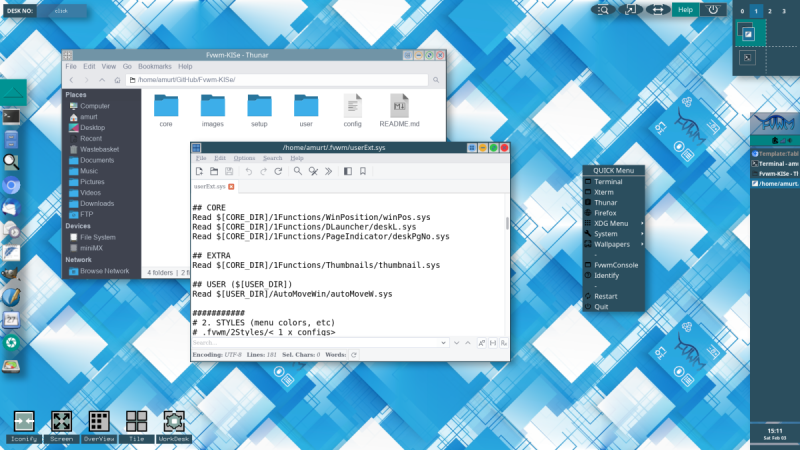800x450 pixels.
Task: Close the userExt.sys tab with its red x
Action: (231, 187)
